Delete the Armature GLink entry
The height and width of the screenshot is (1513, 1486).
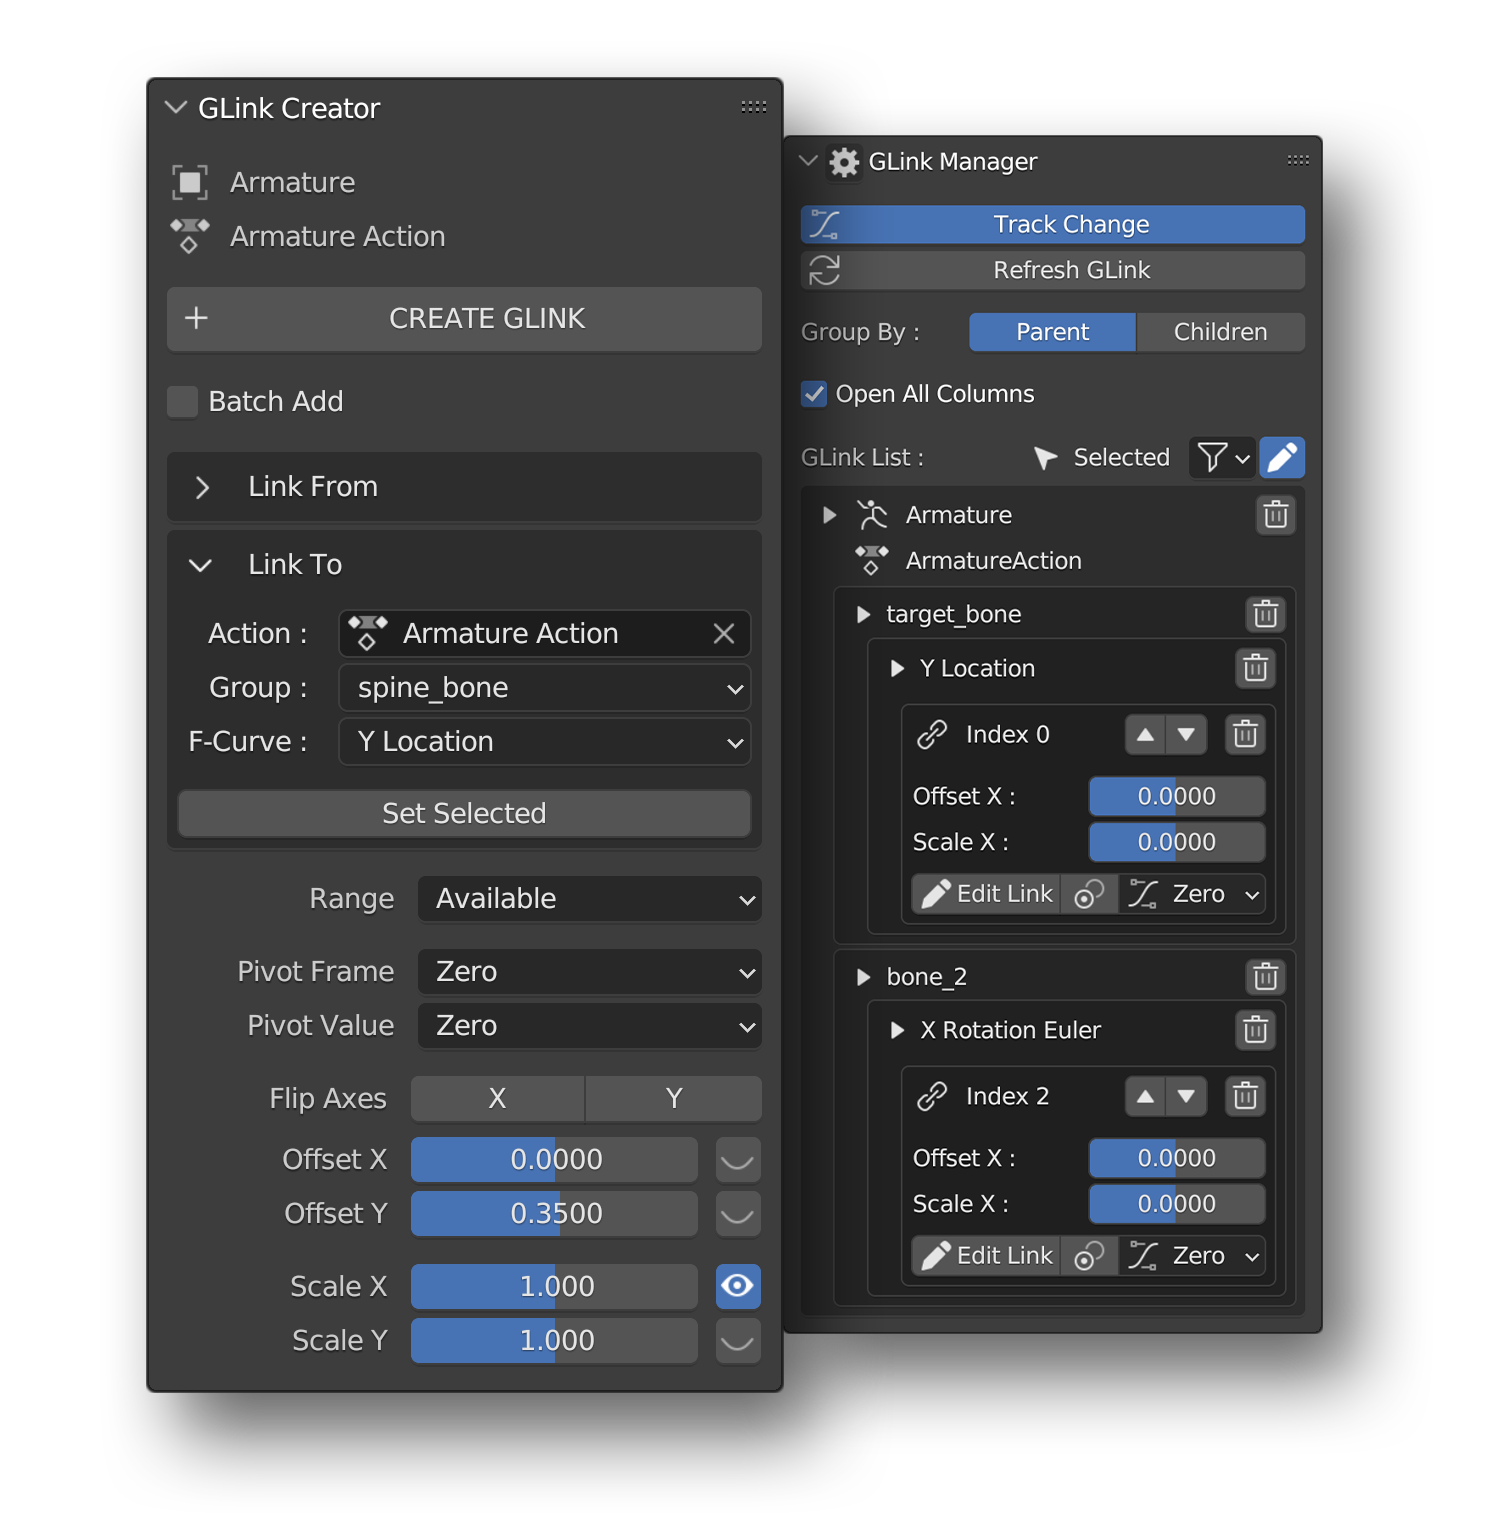[1275, 515]
